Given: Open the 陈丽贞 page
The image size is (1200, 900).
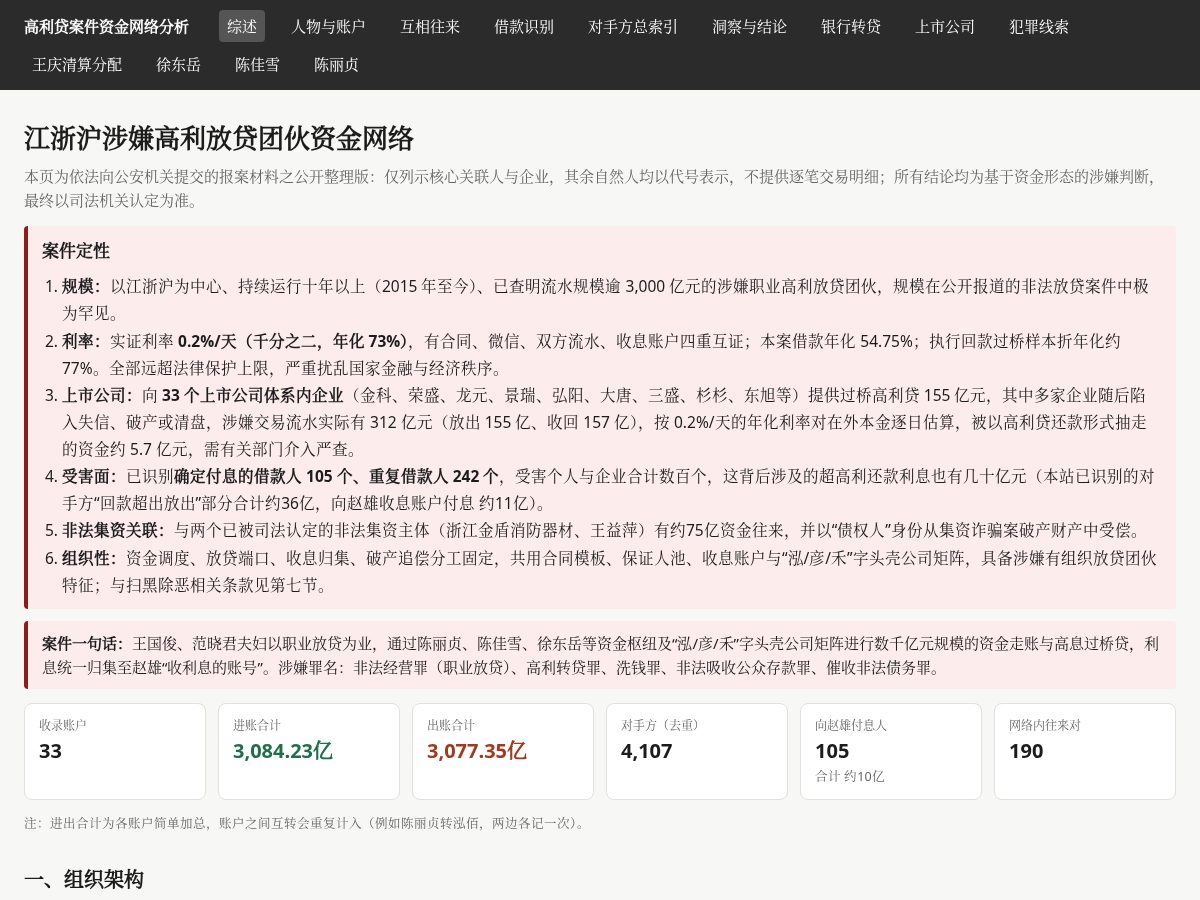Looking at the screenshot, I should pos(337,65).
